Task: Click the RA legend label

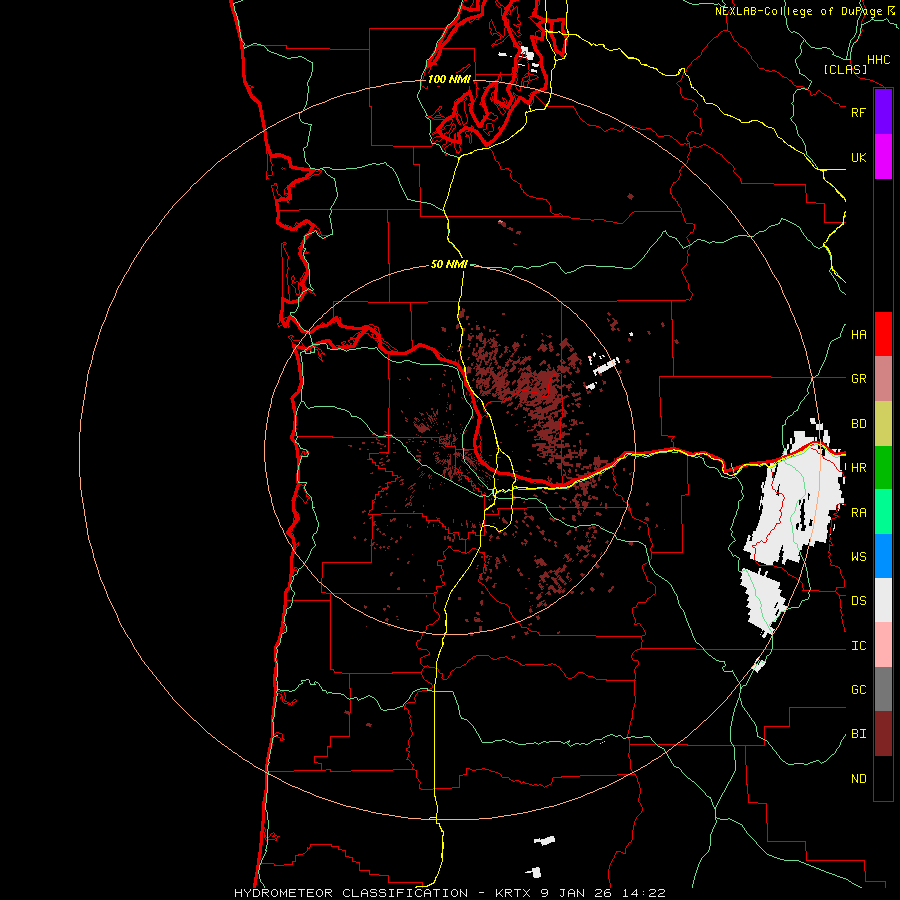Action: click(858, 513)
